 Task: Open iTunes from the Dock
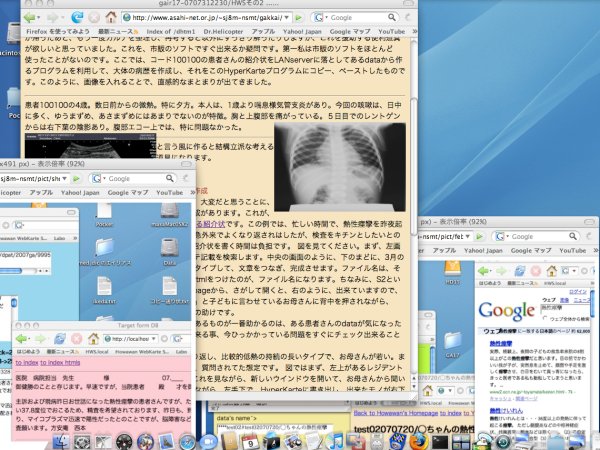[334, 442]
